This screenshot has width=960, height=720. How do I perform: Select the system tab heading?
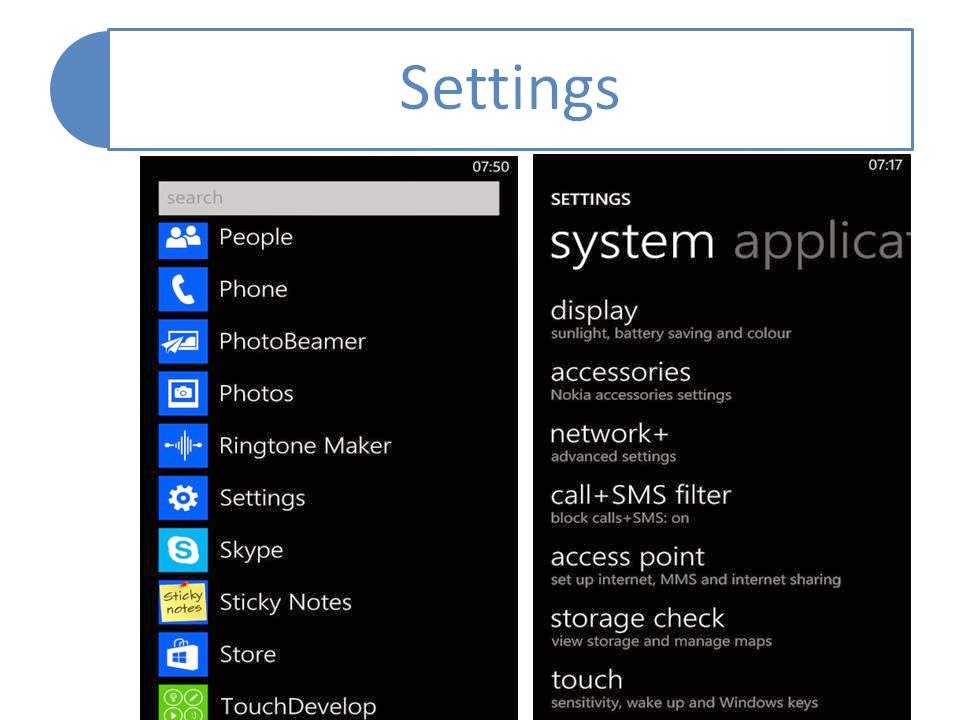click(x=632, y=243)
